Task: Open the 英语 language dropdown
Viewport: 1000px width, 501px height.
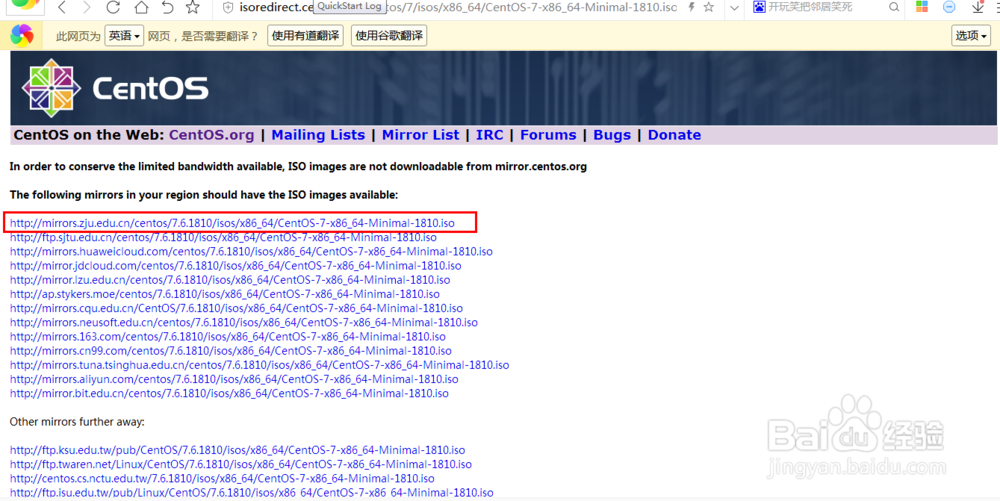Action: pyautogui.click(x=124, y=36)
